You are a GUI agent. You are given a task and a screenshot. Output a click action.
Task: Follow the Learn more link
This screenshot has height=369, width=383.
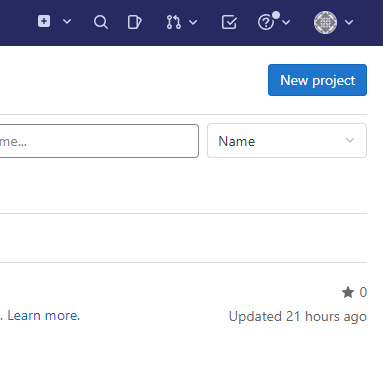[44, 315]
